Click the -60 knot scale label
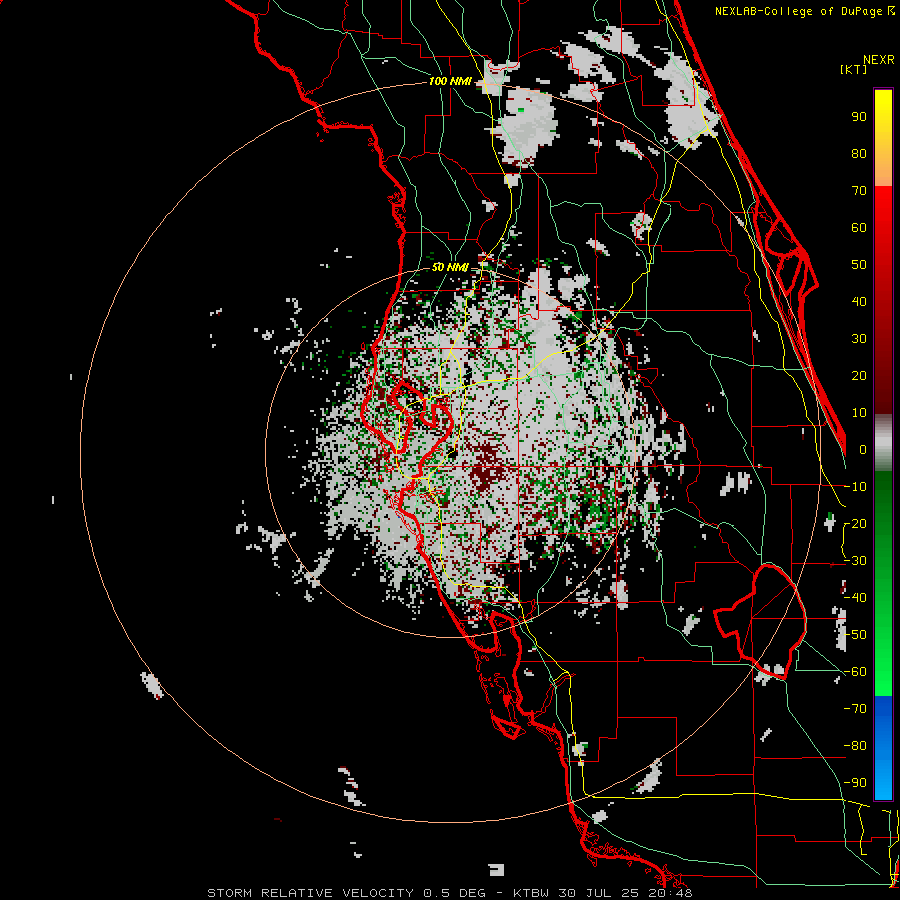The height and width of the screenshot is (900, 900). 855,672
